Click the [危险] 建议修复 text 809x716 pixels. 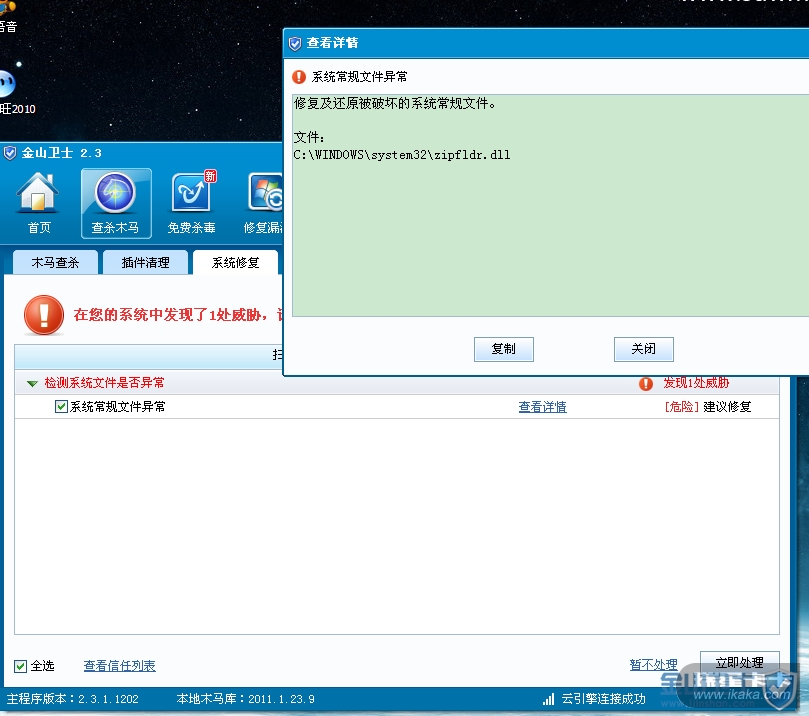click(x=707, y=406)
